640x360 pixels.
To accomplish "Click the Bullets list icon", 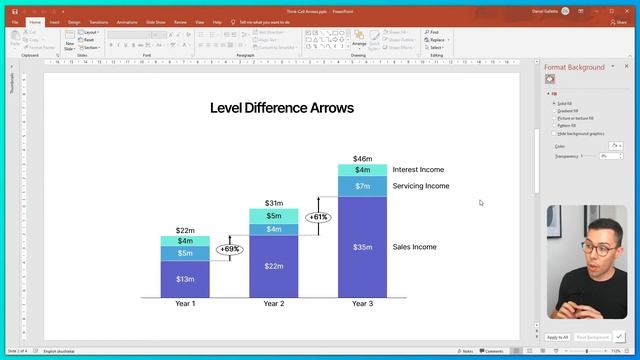I will 201,35.
